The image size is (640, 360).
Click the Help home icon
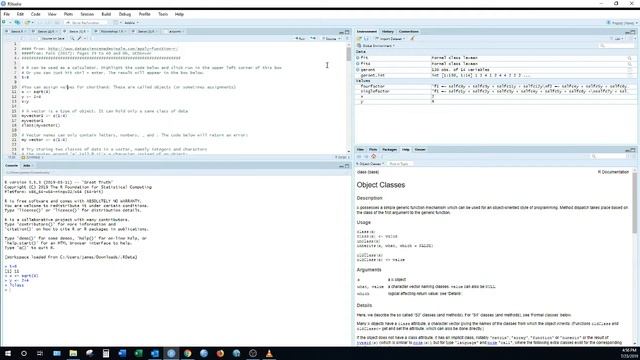pyautogui.click(x=373, y=156)
